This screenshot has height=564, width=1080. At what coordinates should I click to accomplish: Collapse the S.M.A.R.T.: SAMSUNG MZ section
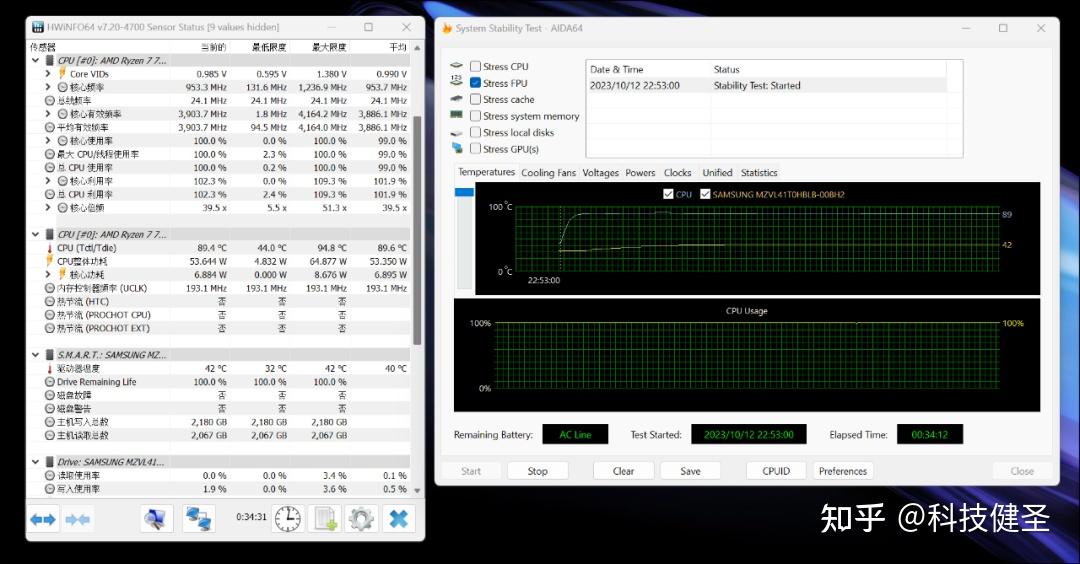[x=36, y=355]
